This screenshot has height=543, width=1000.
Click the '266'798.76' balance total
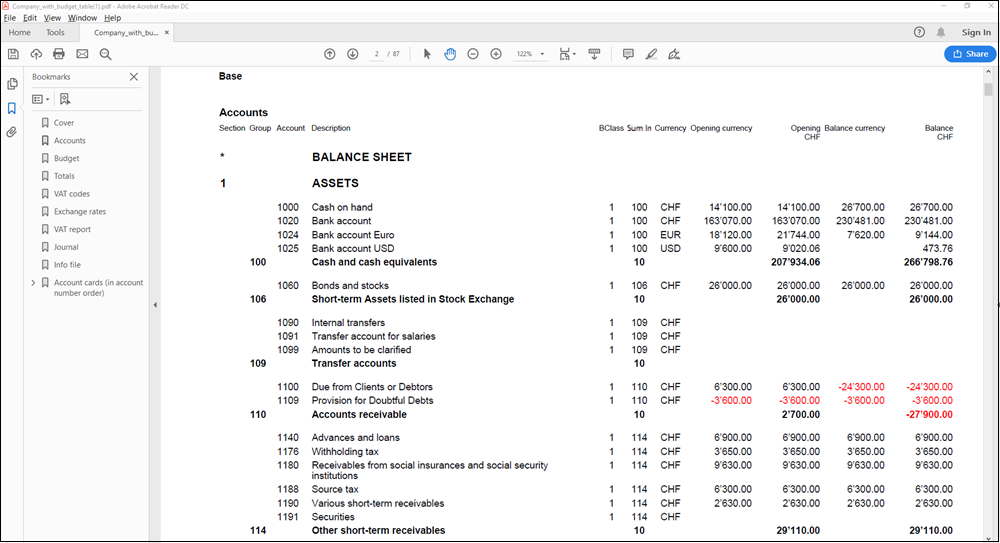pos(929,262)
